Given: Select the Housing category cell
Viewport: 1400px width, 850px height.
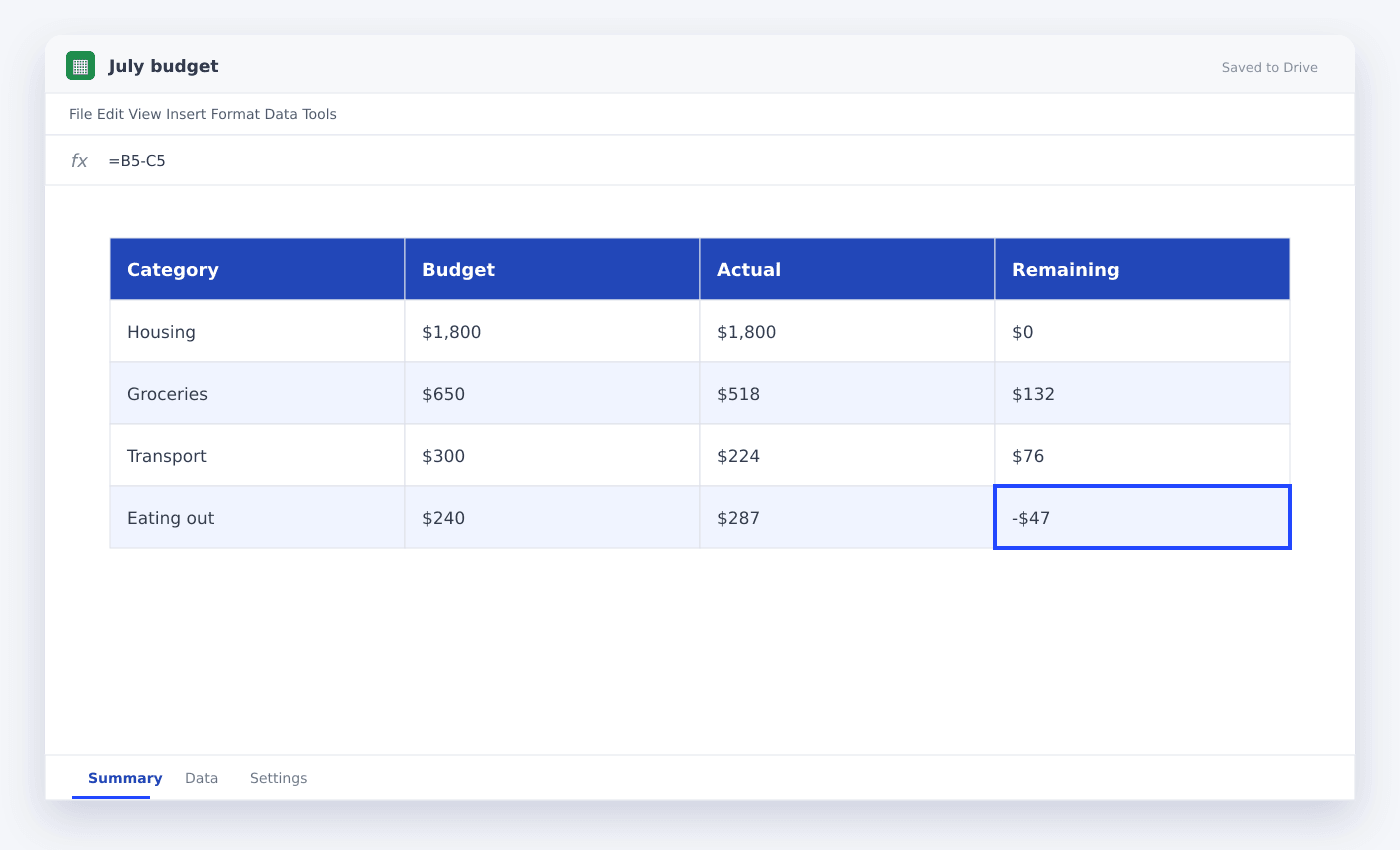Looking at the screenshot, I should 257,332.
